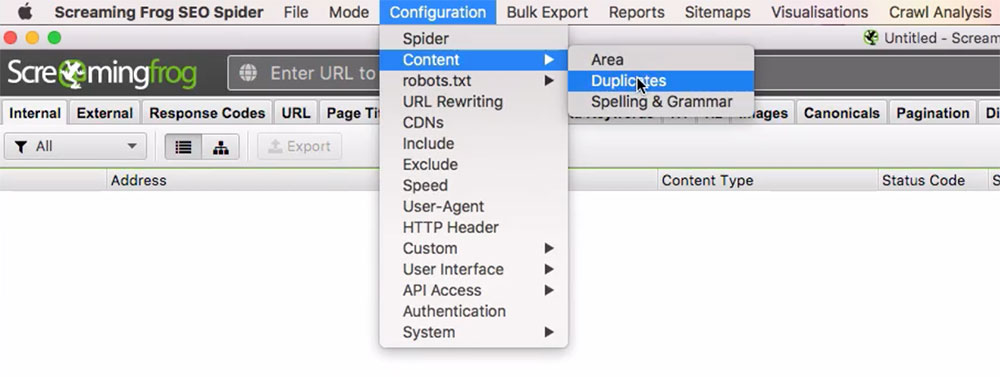Select Include option
The height and width of the screenshot is (377, 1000).
473,144
